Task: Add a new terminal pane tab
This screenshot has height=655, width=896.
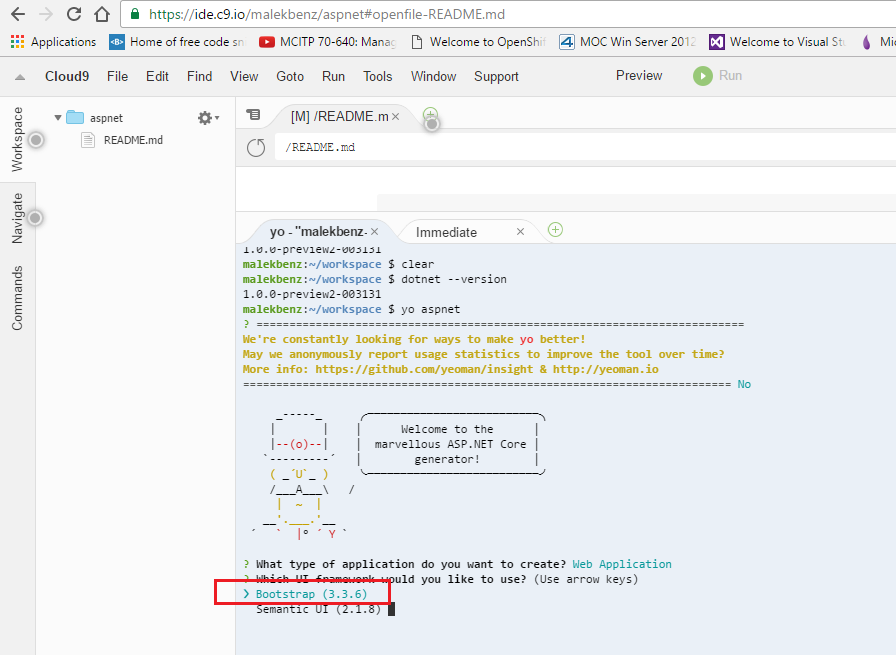Action: click(555, 230)
